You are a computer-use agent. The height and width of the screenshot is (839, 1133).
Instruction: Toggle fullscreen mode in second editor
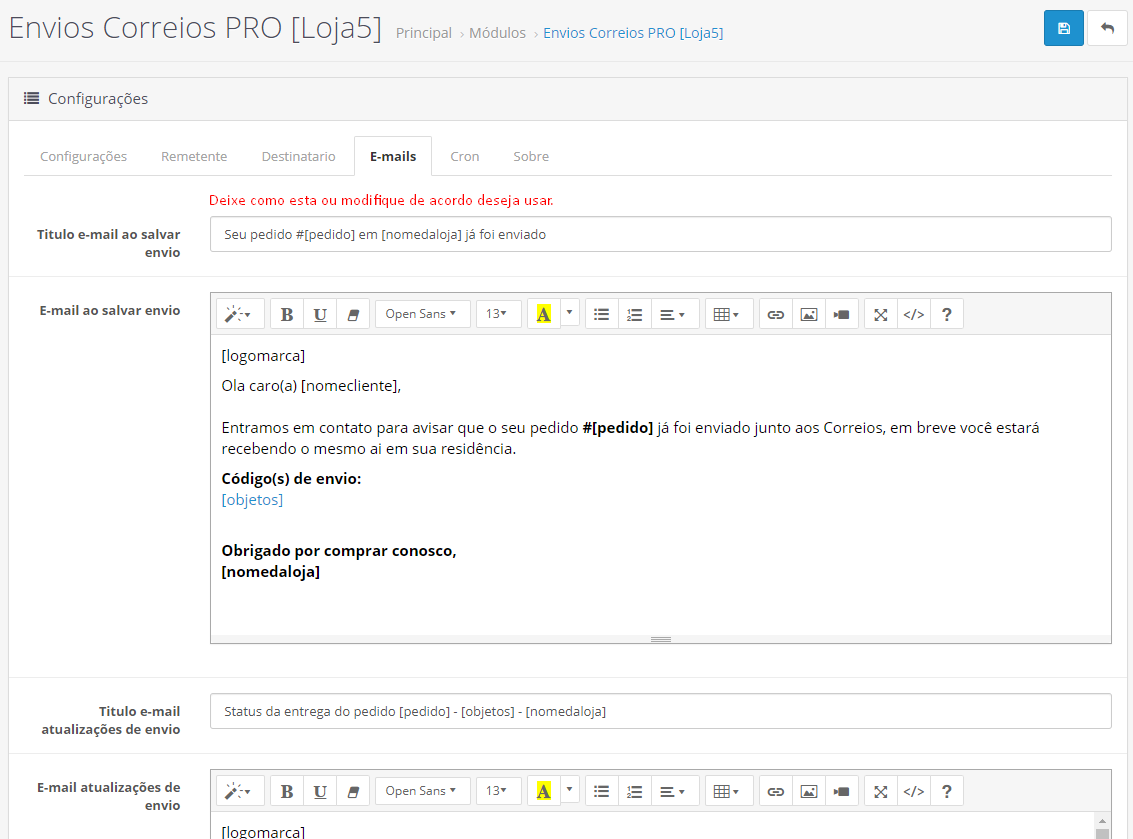point(880,791)
